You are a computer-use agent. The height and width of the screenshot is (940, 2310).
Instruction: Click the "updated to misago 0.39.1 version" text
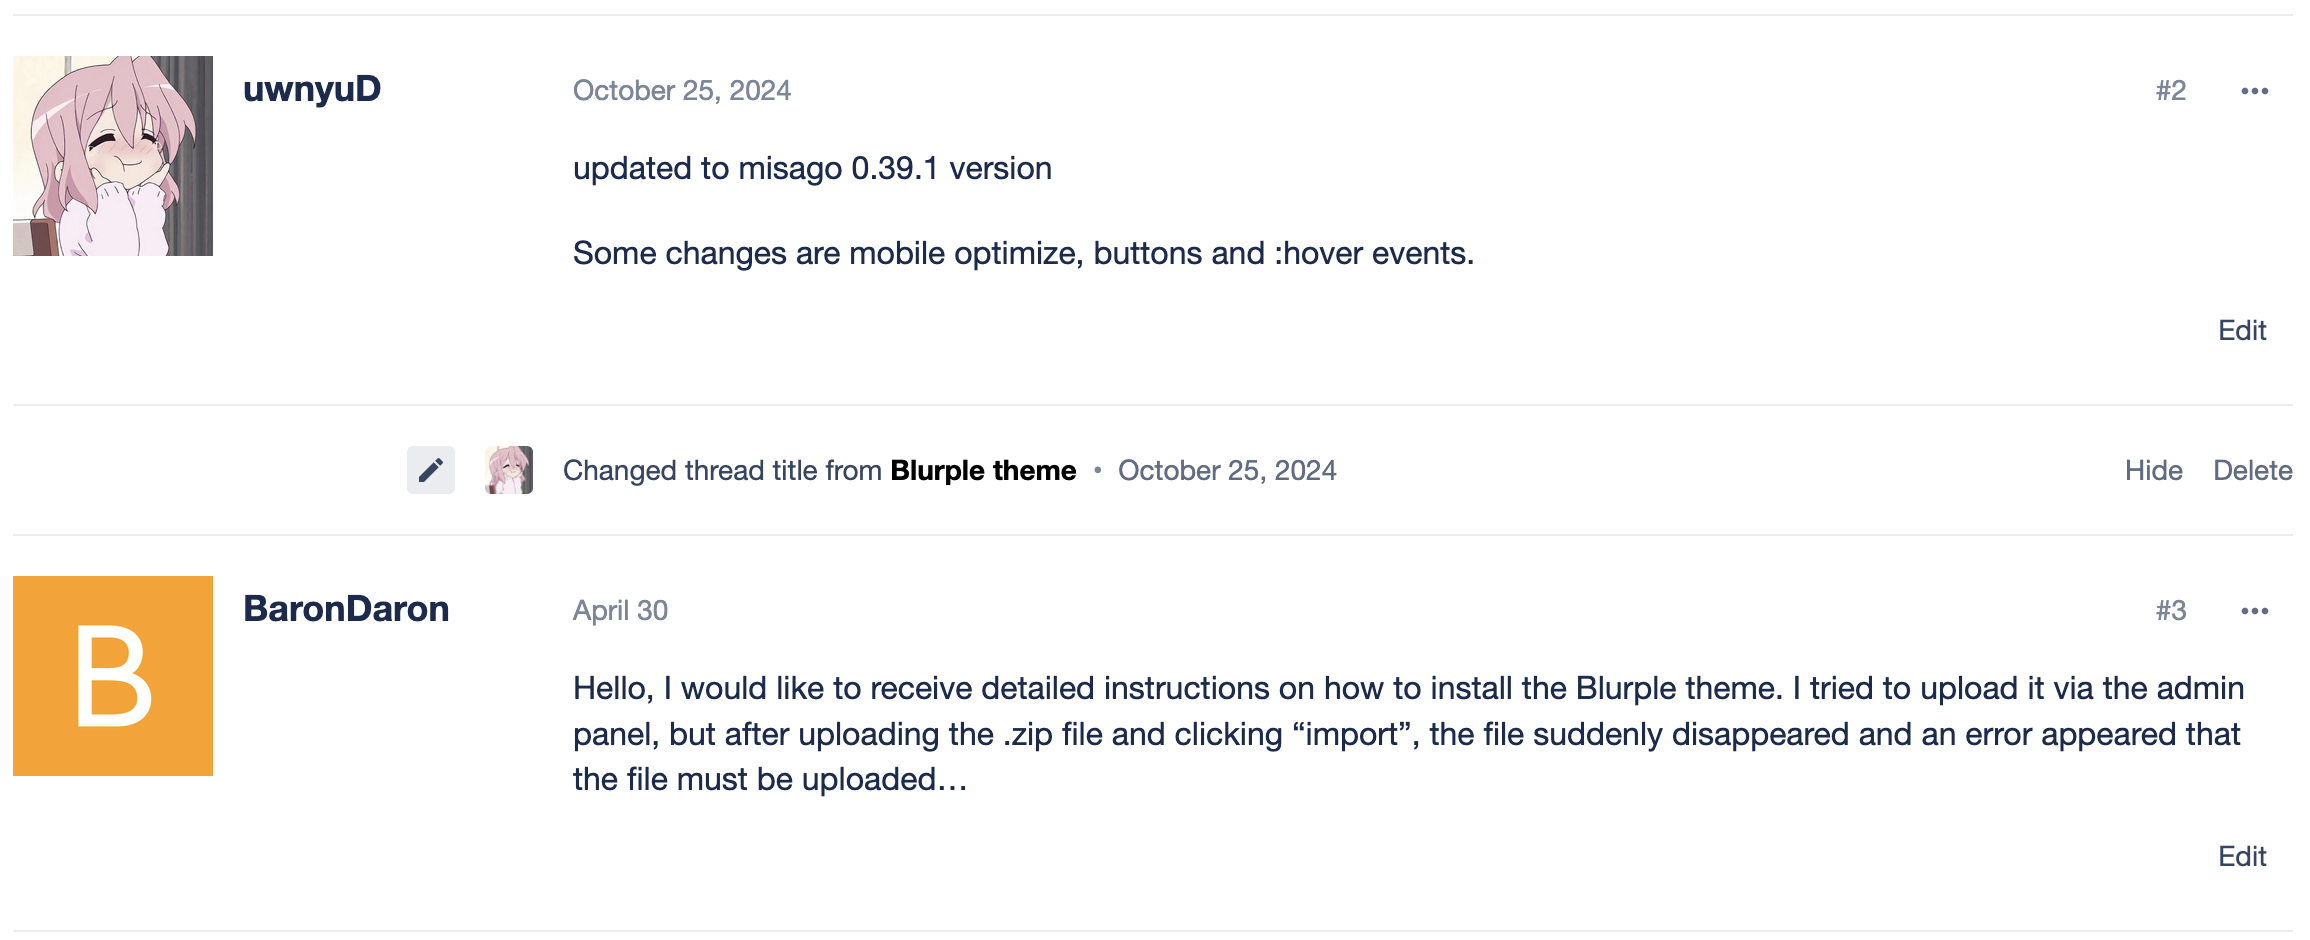pyautogui.click(x=812, y=169)
